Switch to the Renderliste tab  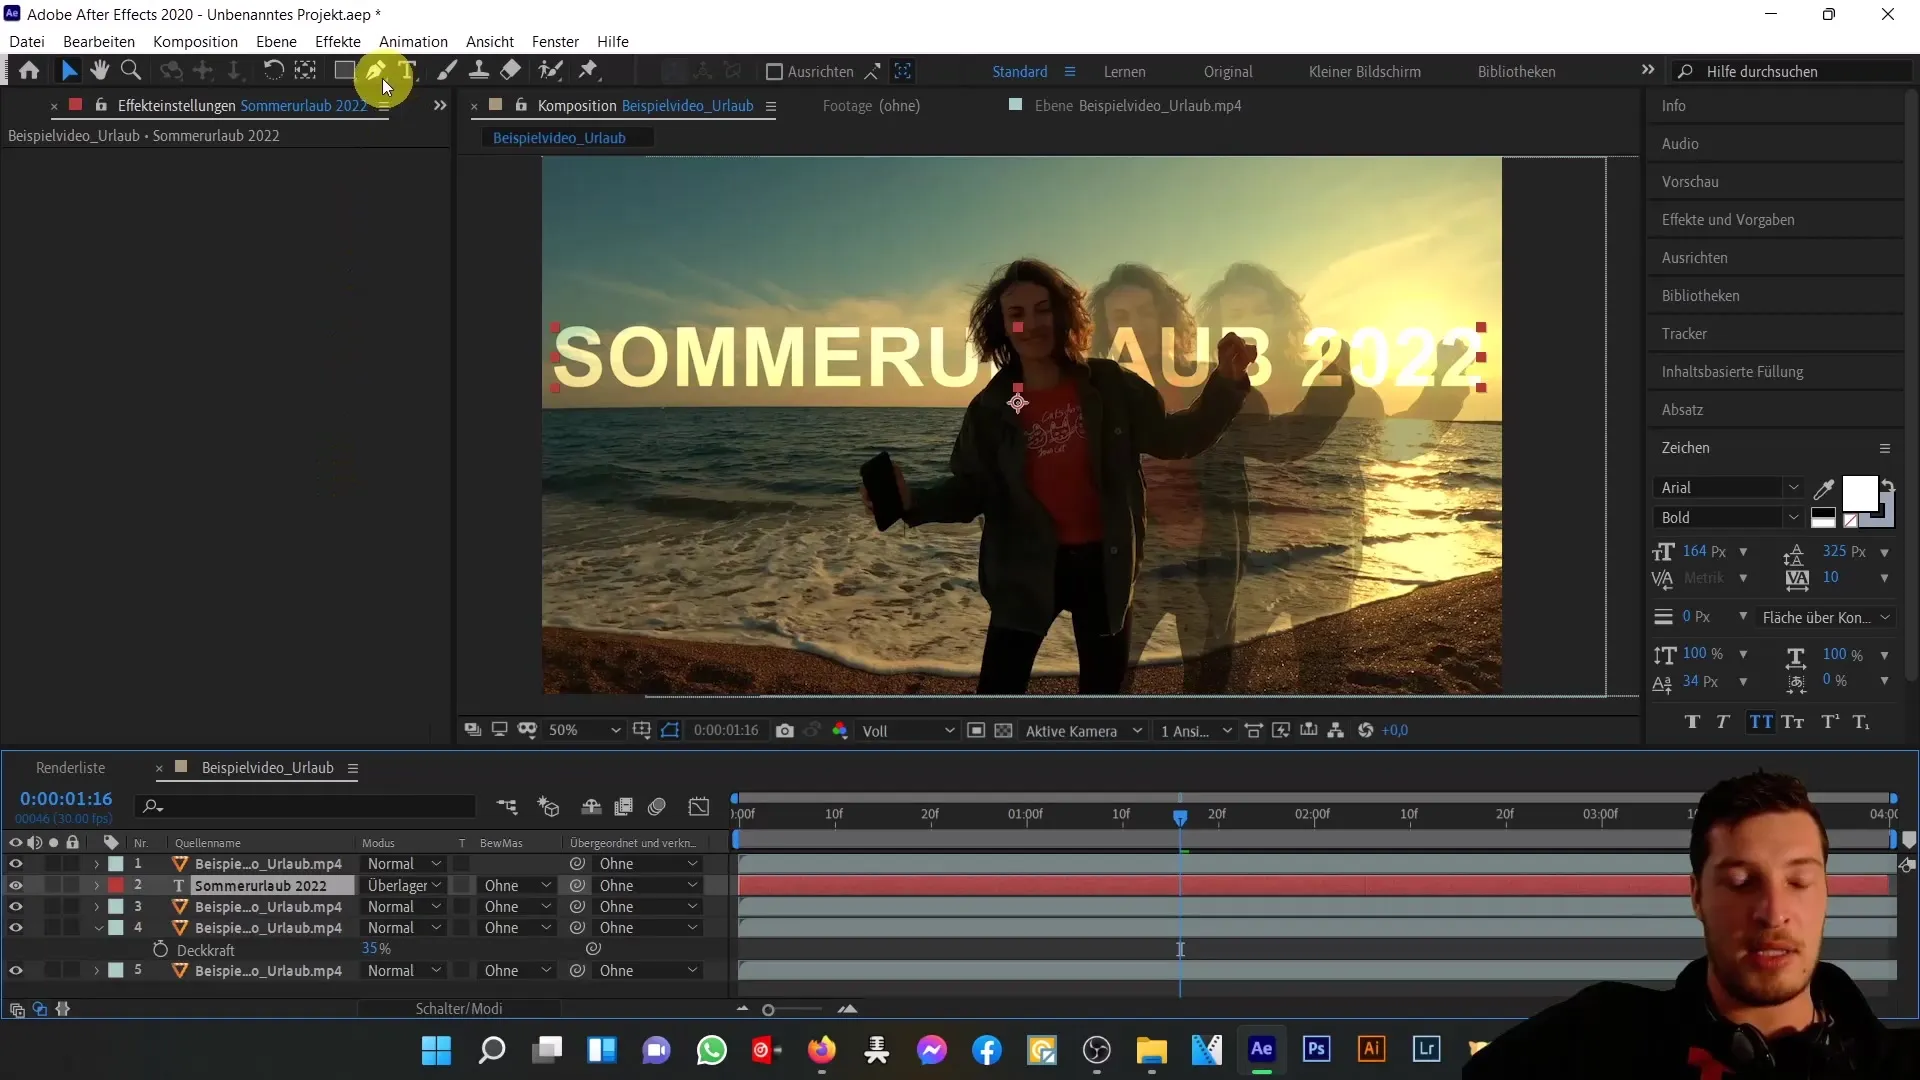click(70, 768)
